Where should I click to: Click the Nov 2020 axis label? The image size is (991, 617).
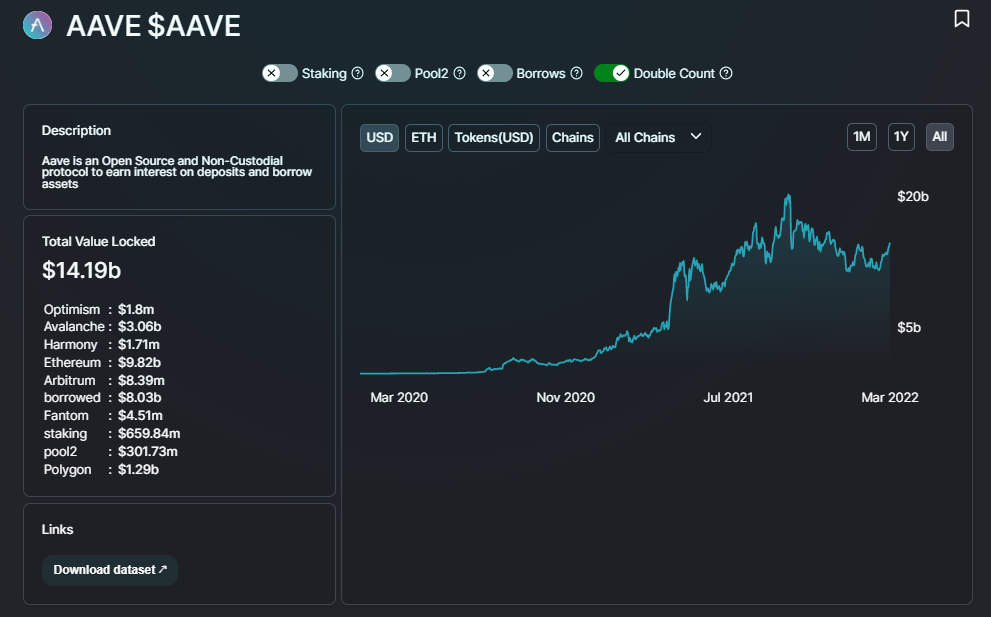(x=566, y=398)
